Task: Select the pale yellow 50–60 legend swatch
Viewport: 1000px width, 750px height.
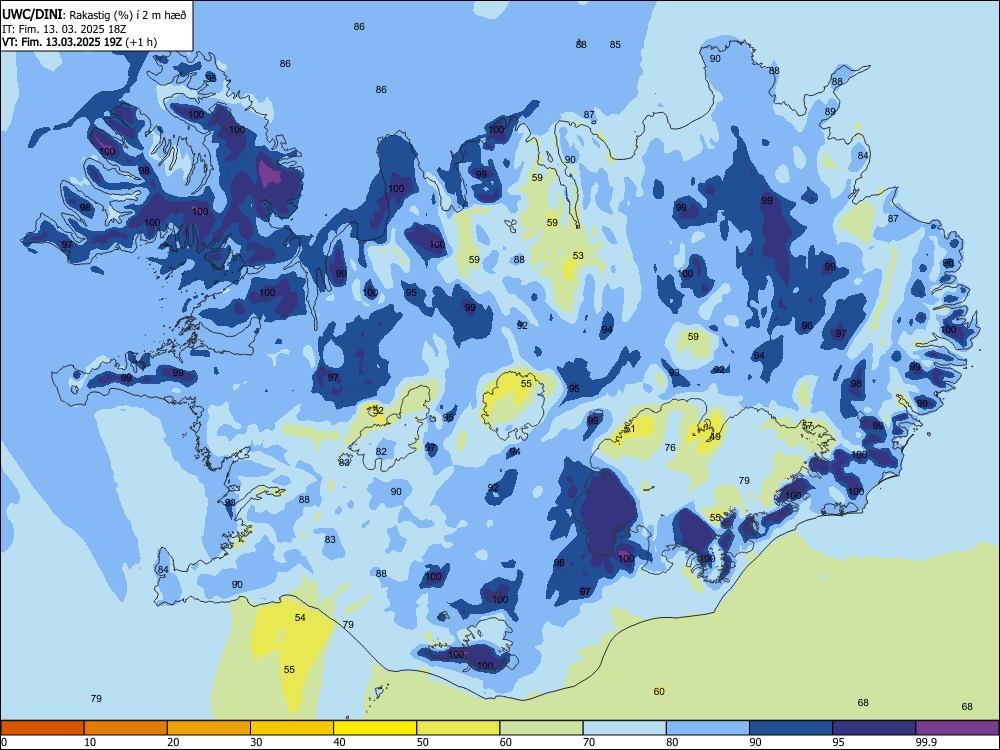Action: pyautogui.click(x=458, y=728)
